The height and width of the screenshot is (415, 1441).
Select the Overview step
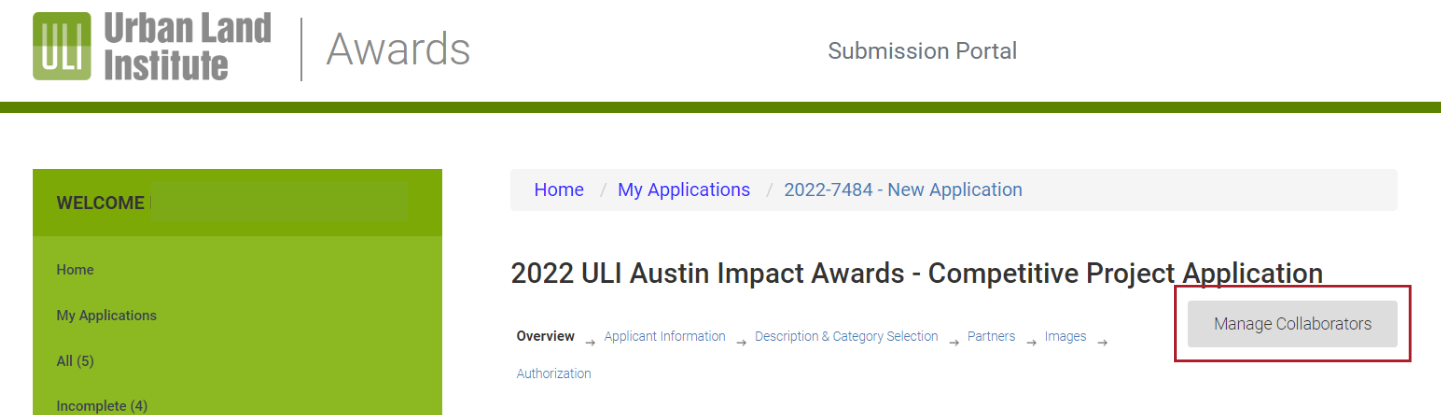(545, 337)
